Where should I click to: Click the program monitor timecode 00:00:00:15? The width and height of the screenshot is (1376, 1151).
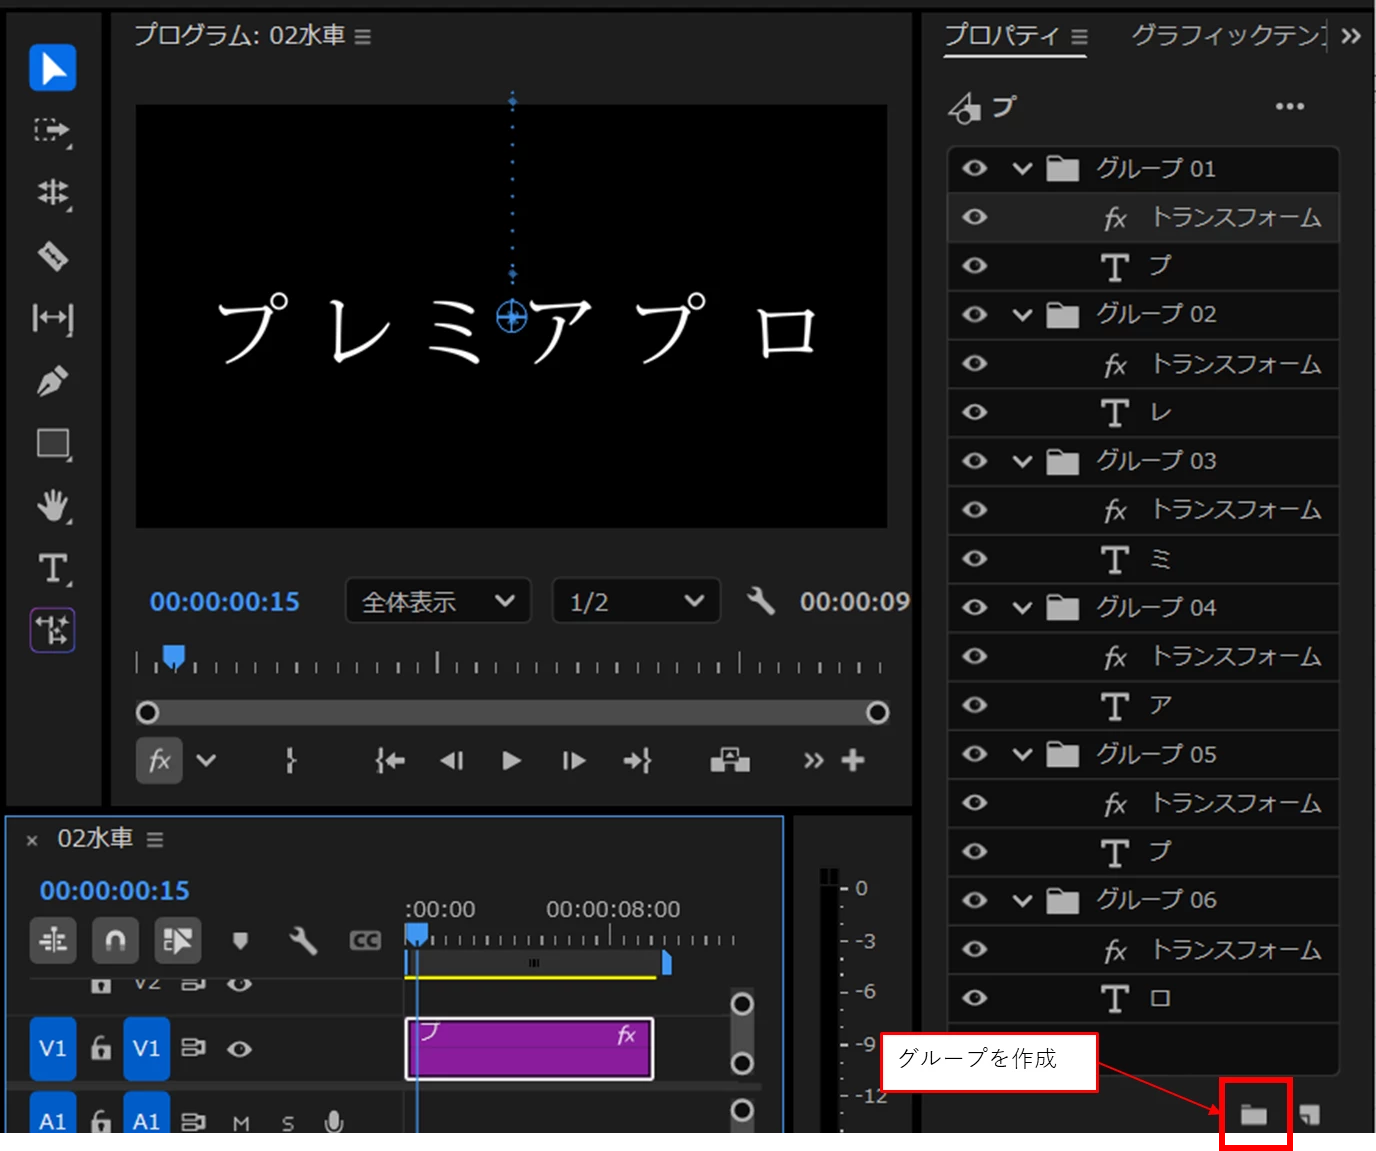(224, 602)
